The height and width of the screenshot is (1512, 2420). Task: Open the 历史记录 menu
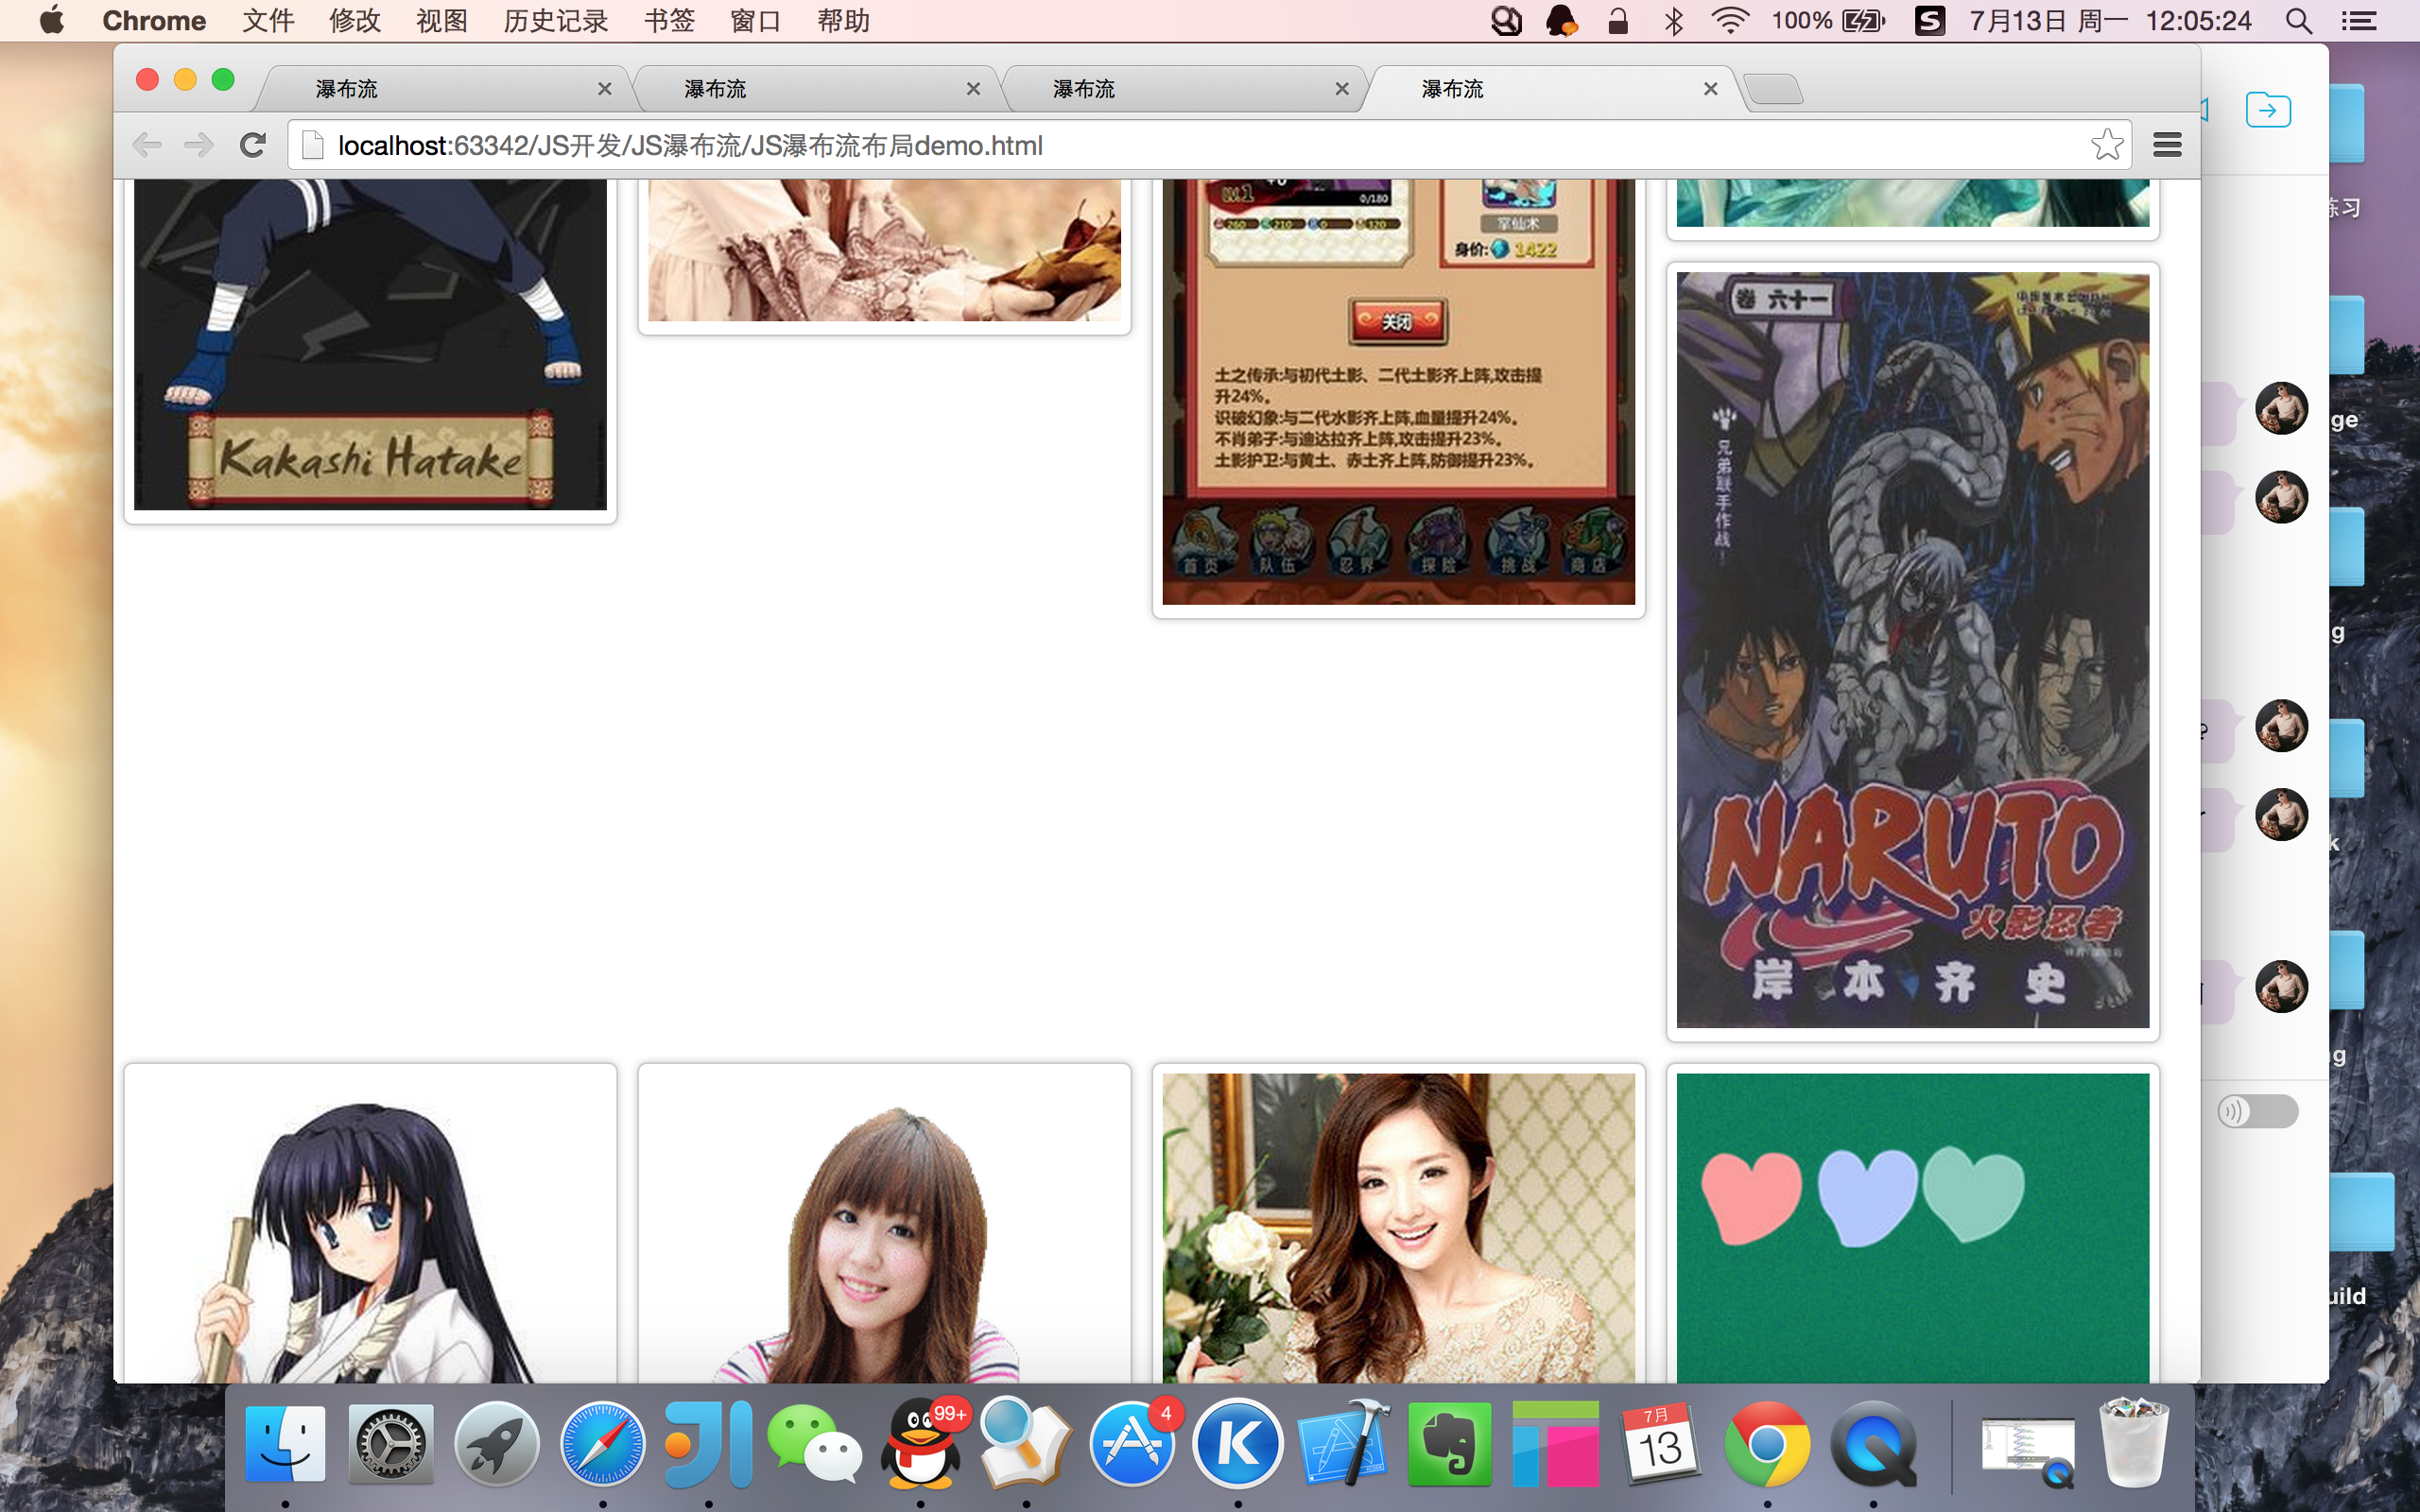(555, 21)
